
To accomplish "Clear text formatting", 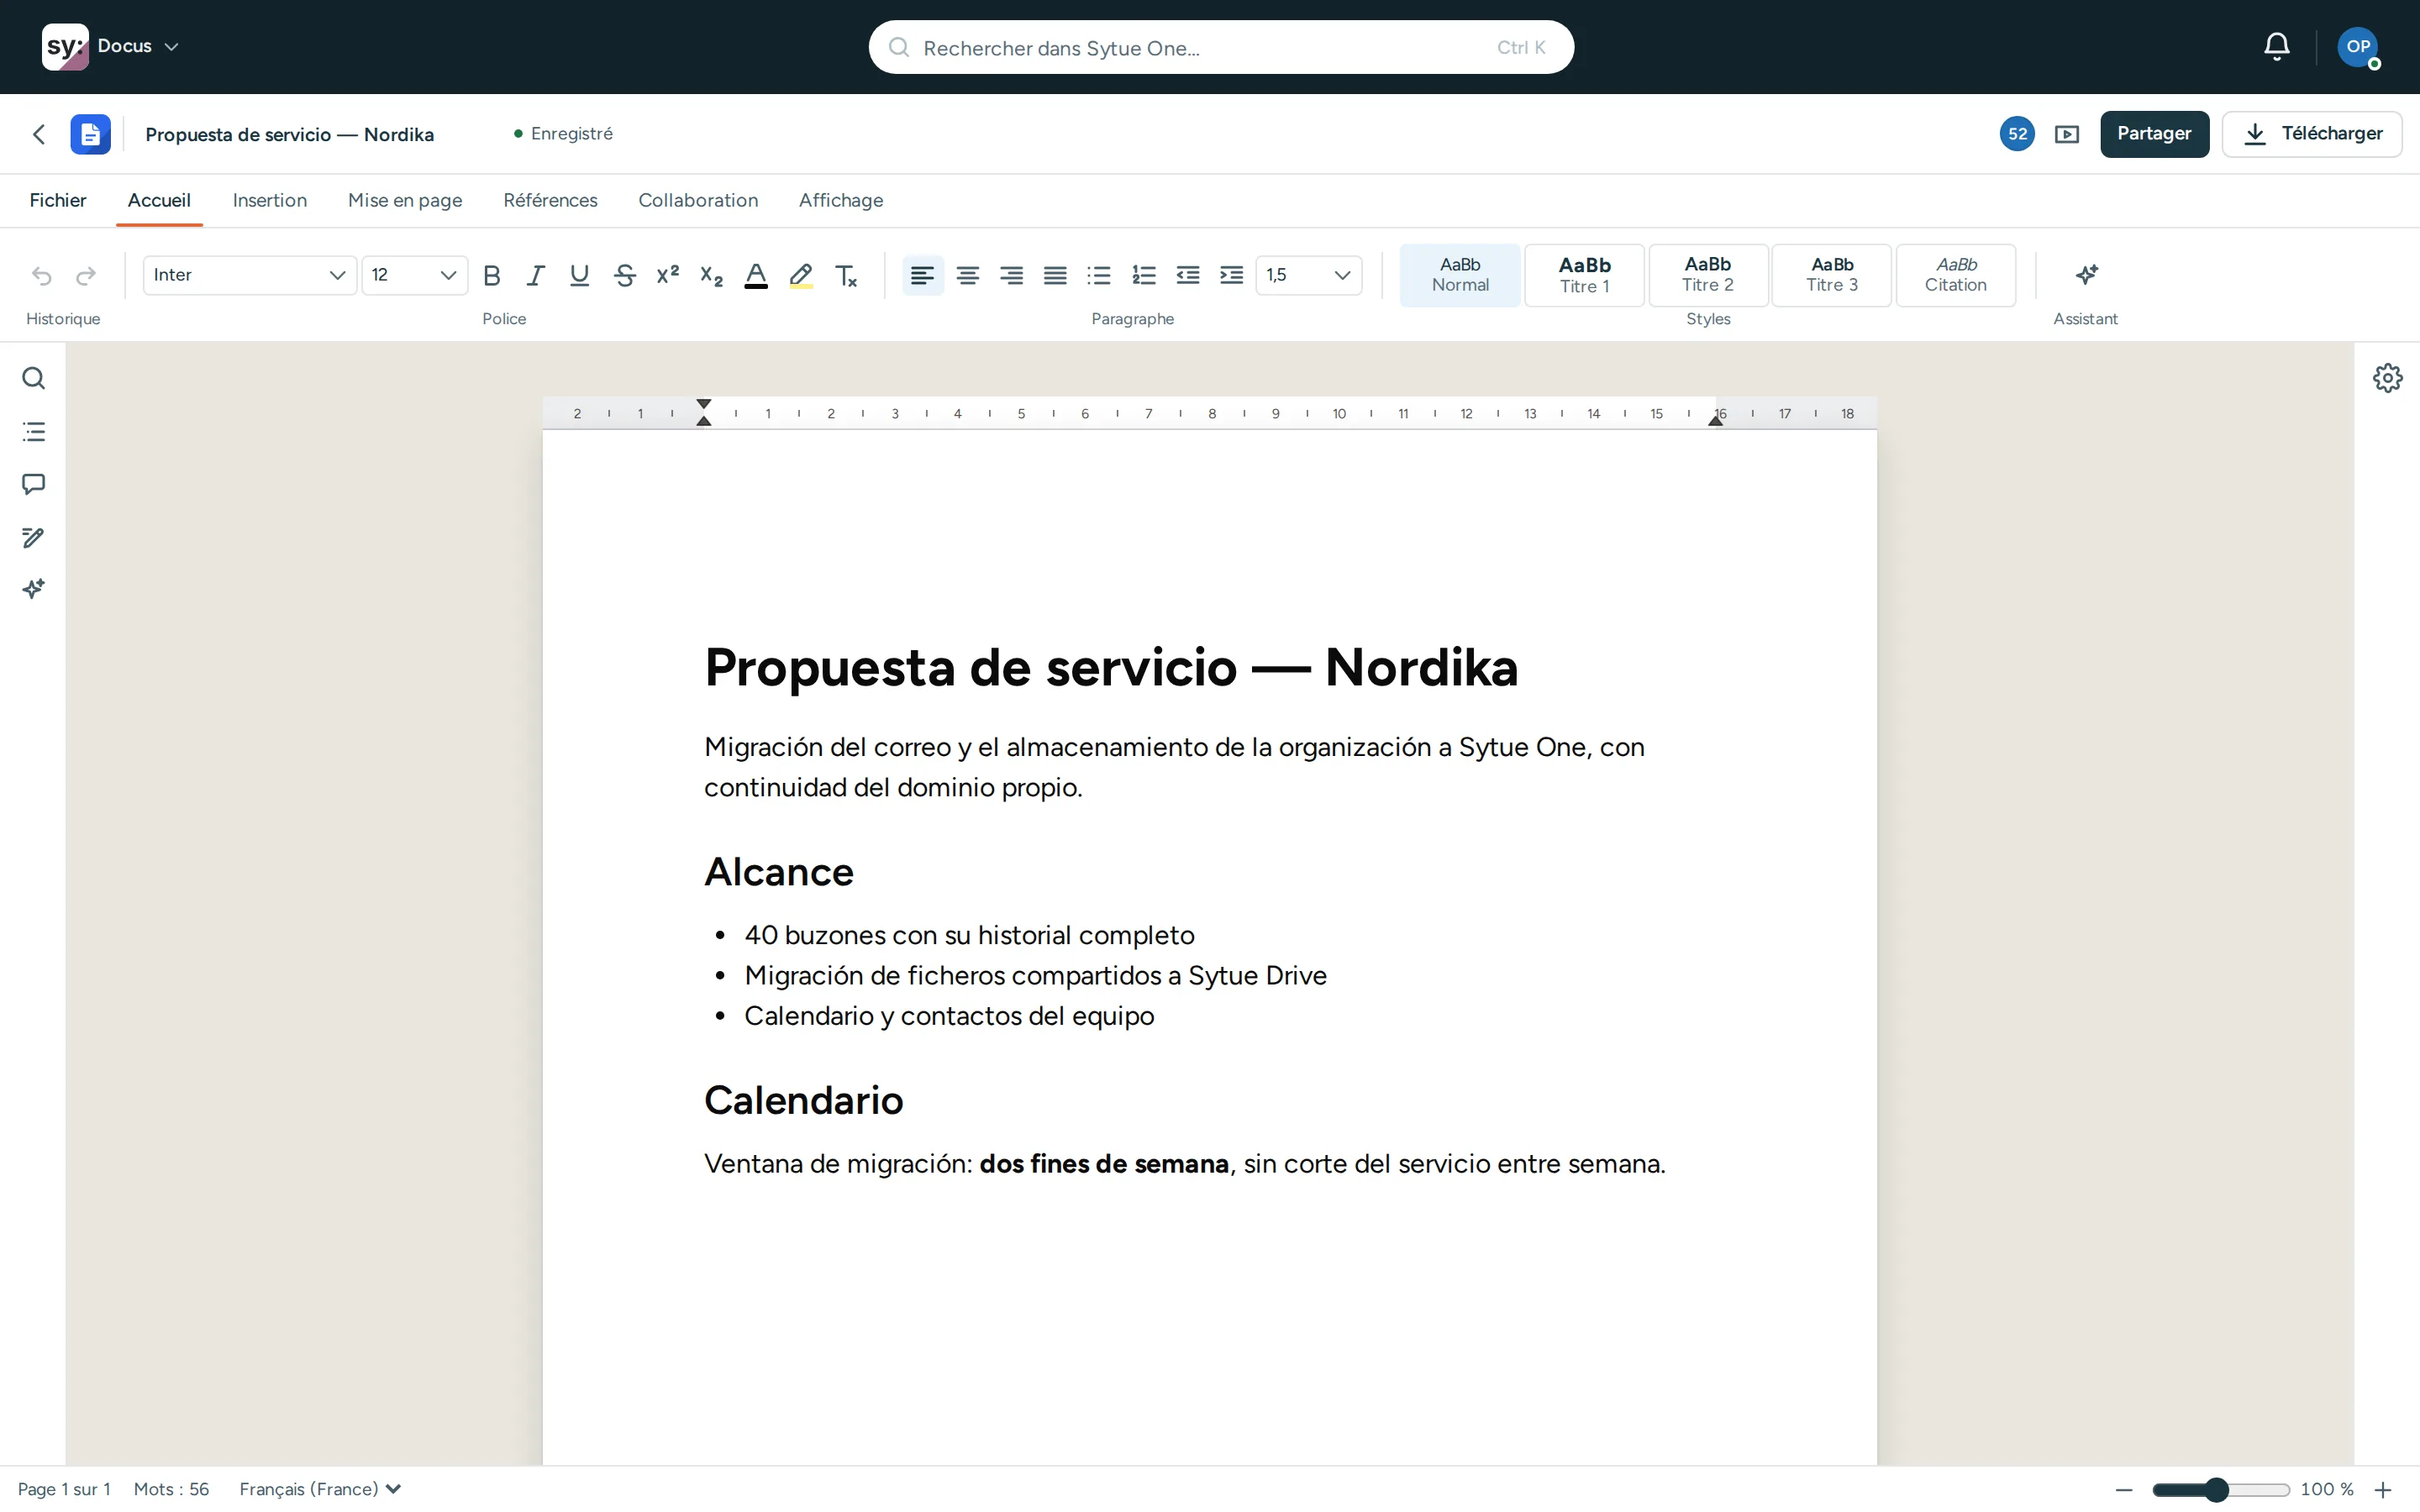I will 846,275.
